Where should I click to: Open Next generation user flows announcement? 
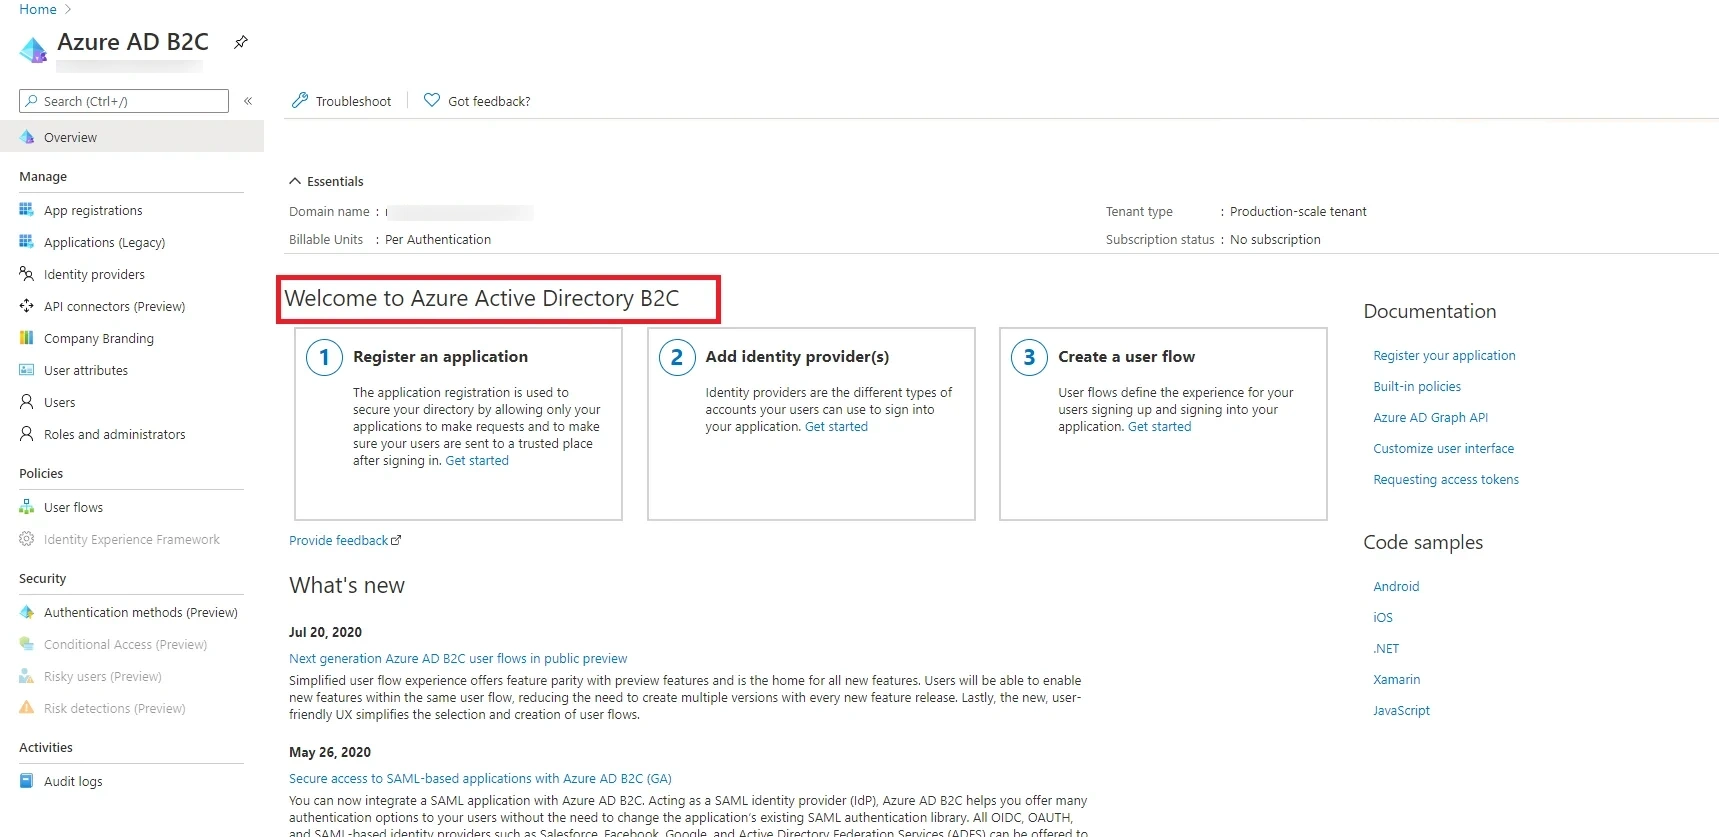point(458,658)
